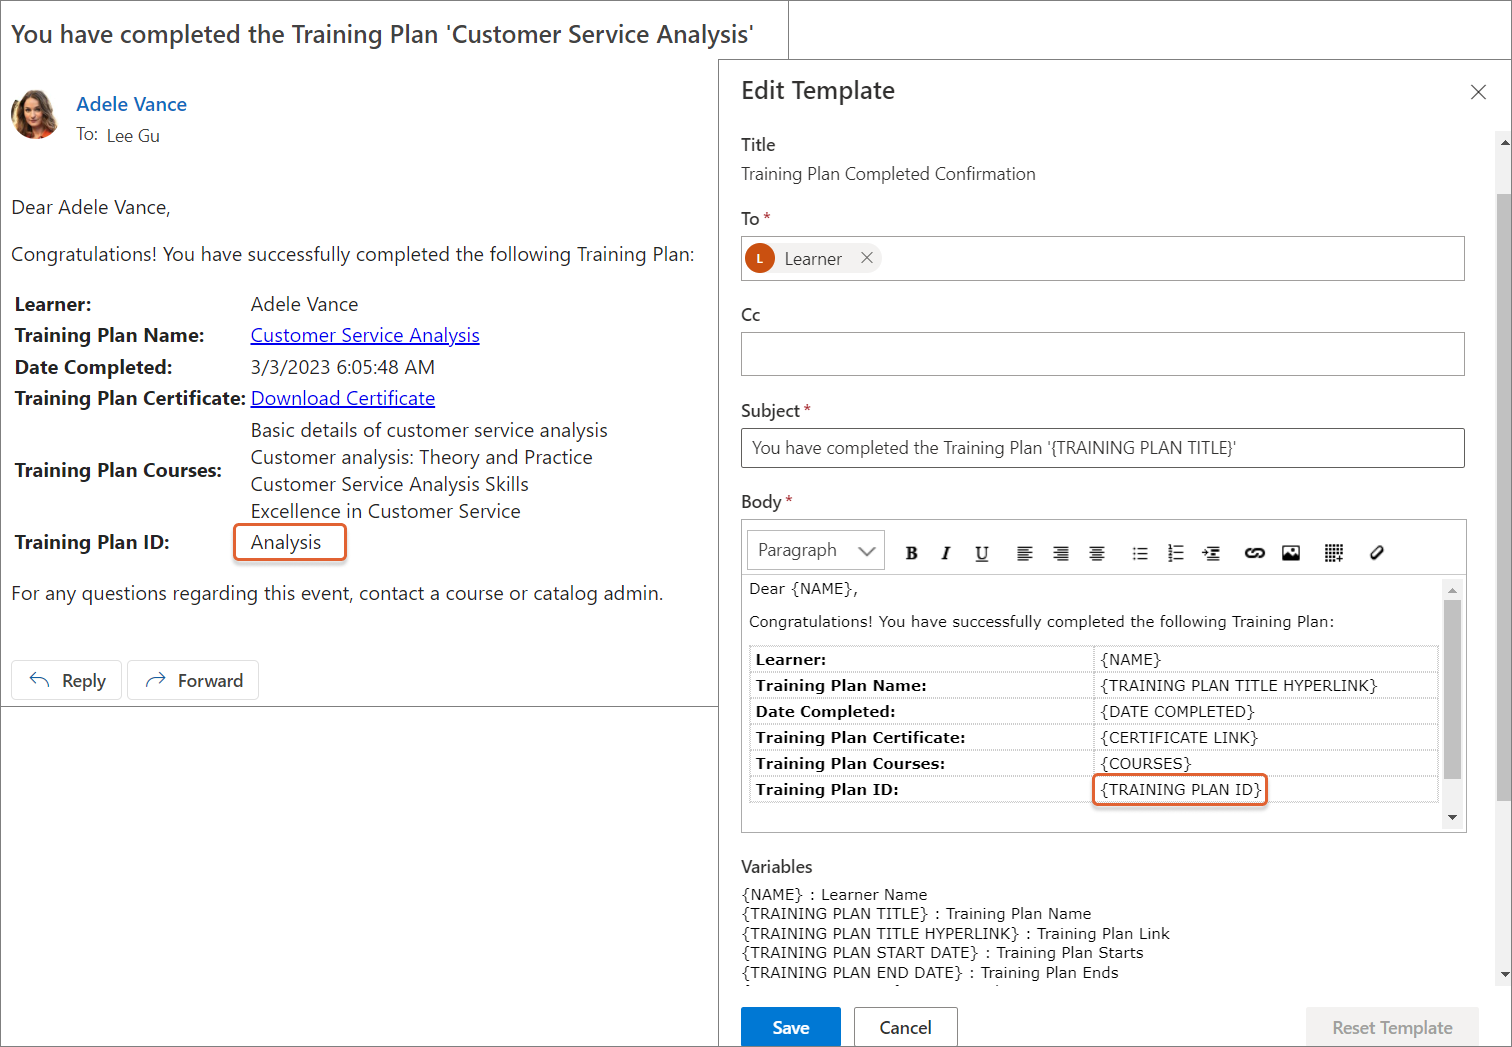
Task: Click the attachment paperclip icon
Action: (1376, 553)
